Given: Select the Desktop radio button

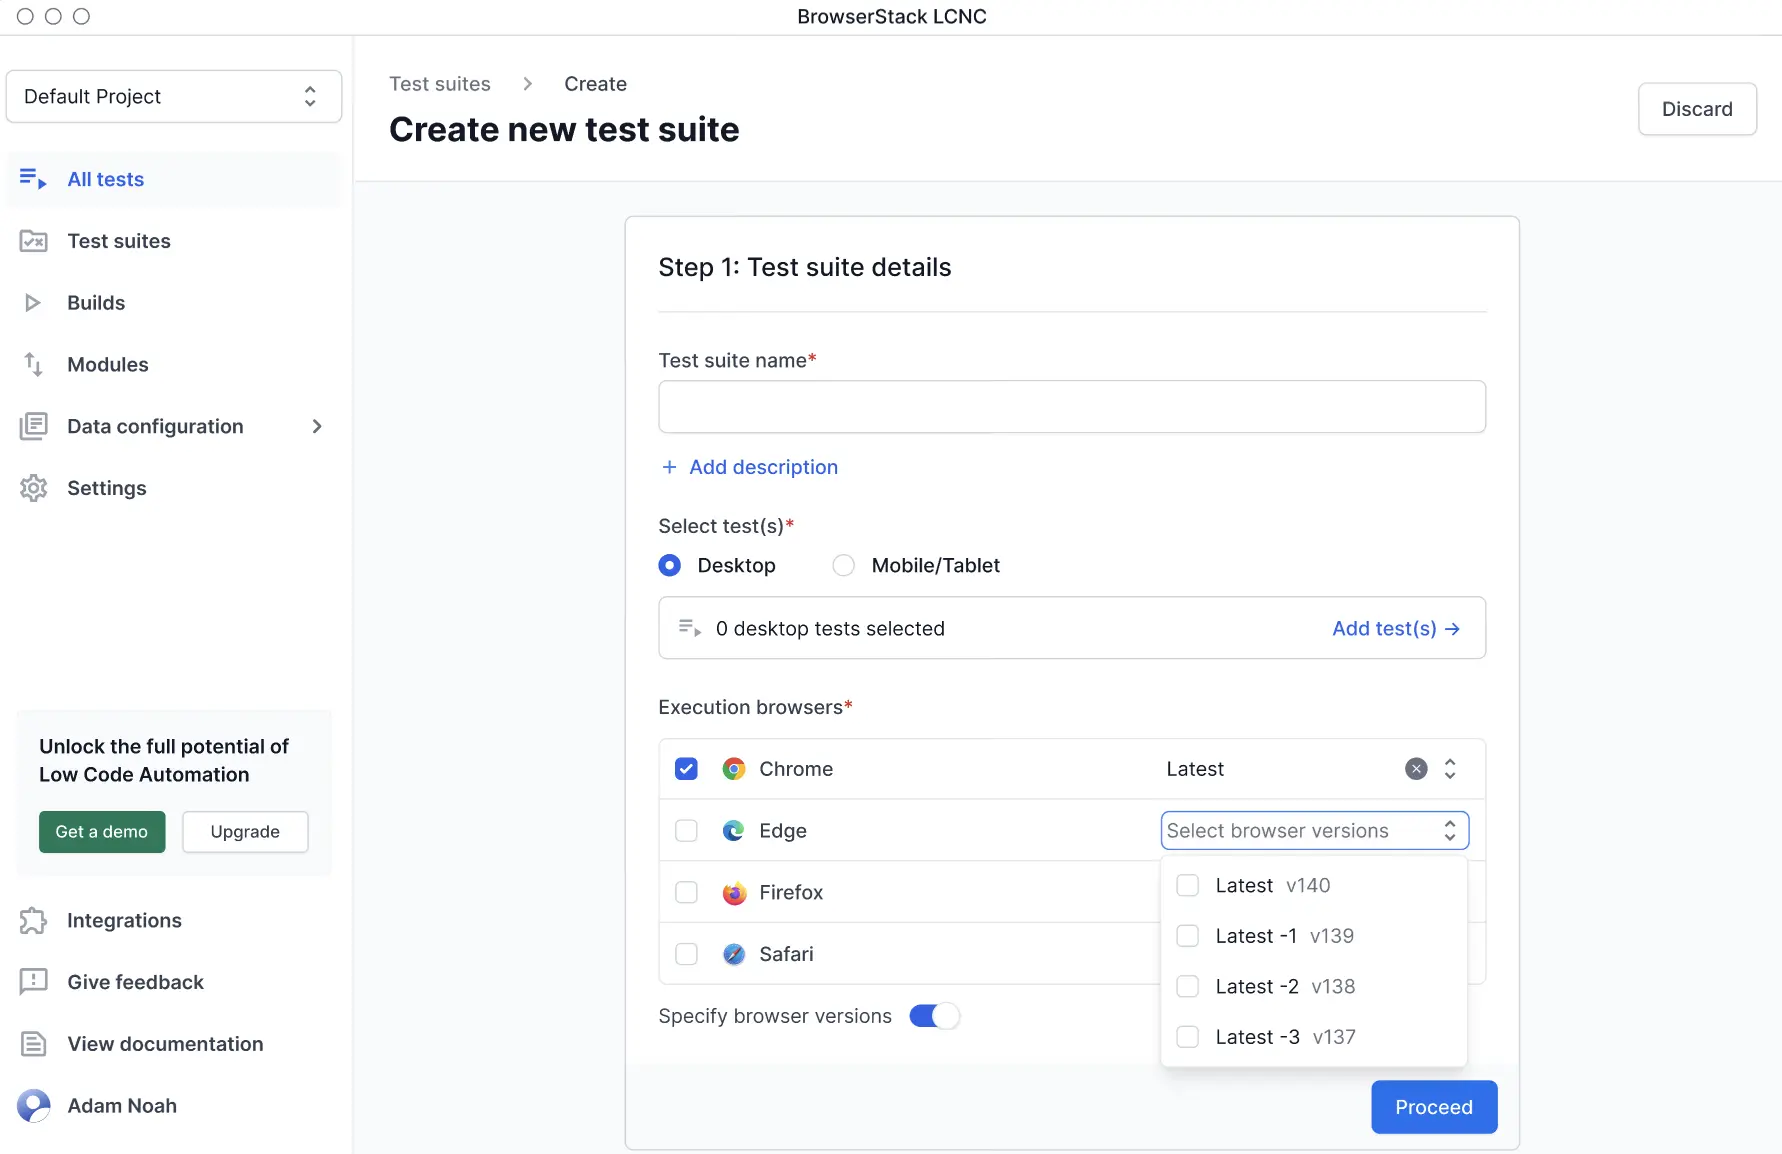Looking at the screenshot, I should click(x=670, y=565).
